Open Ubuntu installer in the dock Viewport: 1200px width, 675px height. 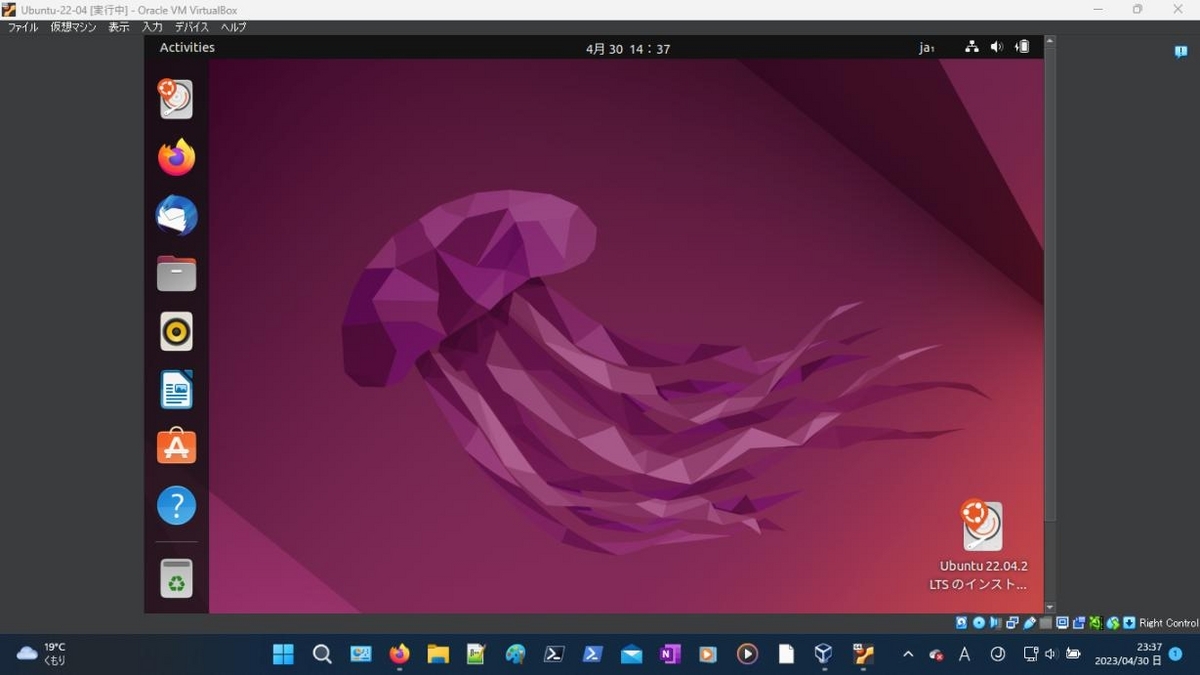(x=176, y=99)
